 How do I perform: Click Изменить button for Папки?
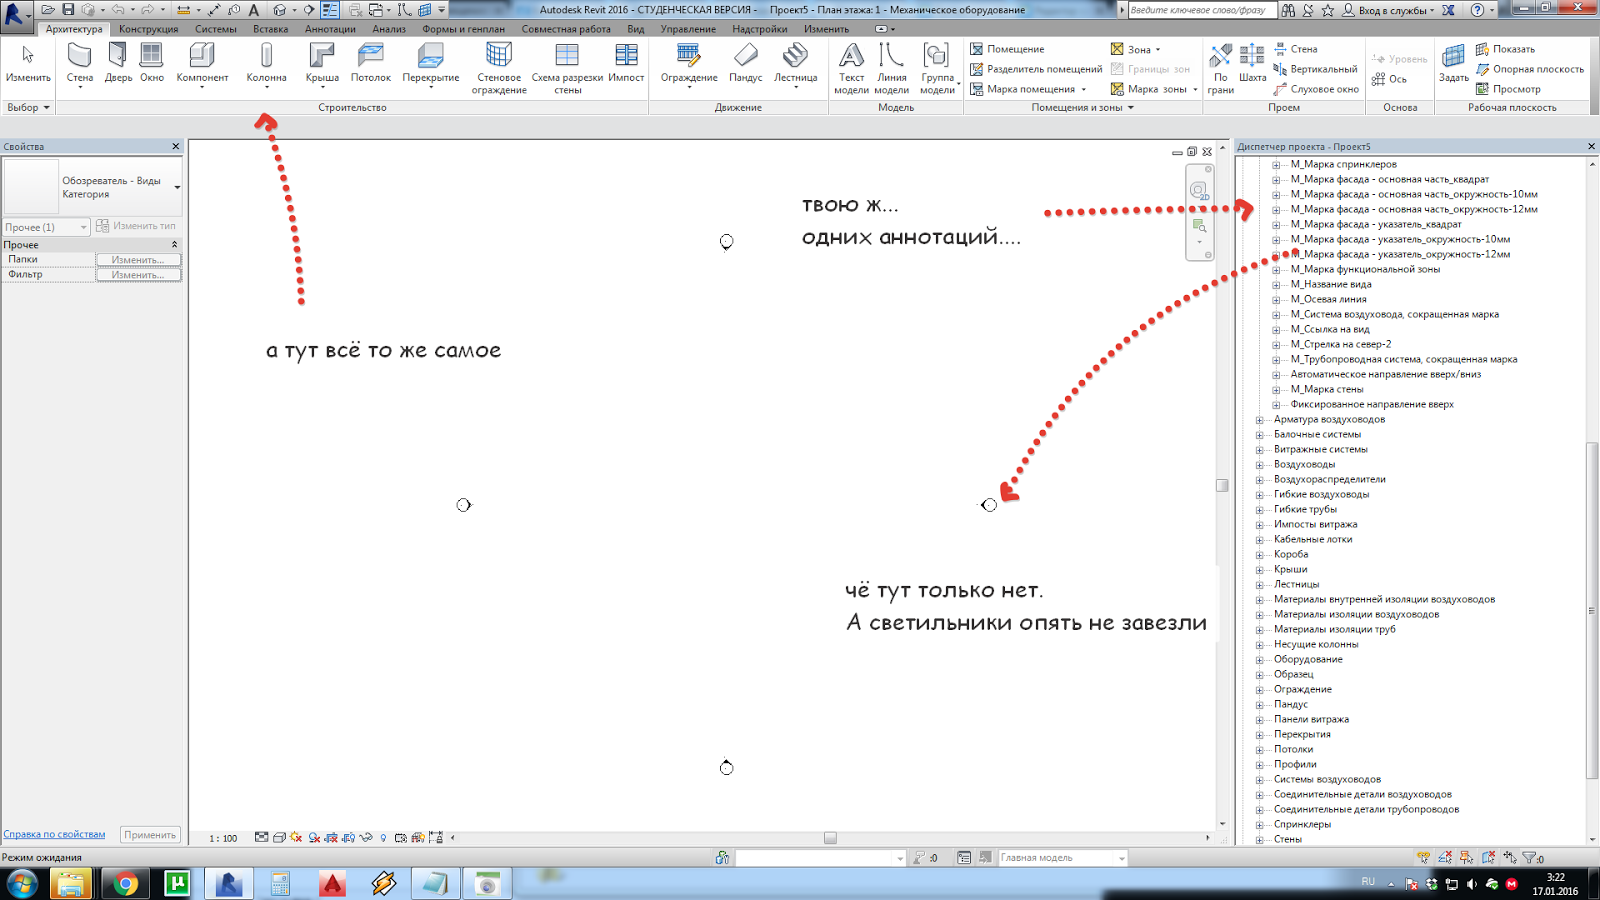pos(138,260)
